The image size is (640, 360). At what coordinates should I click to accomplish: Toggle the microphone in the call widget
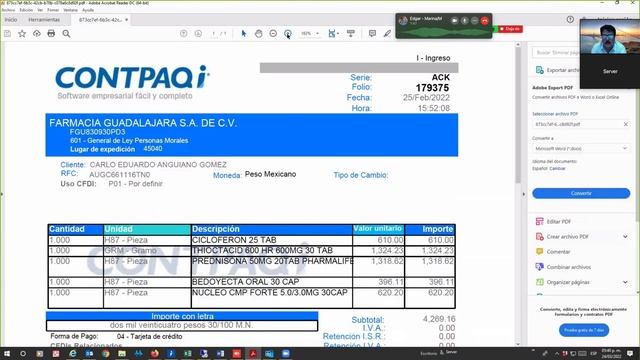(x=464, y=20)
